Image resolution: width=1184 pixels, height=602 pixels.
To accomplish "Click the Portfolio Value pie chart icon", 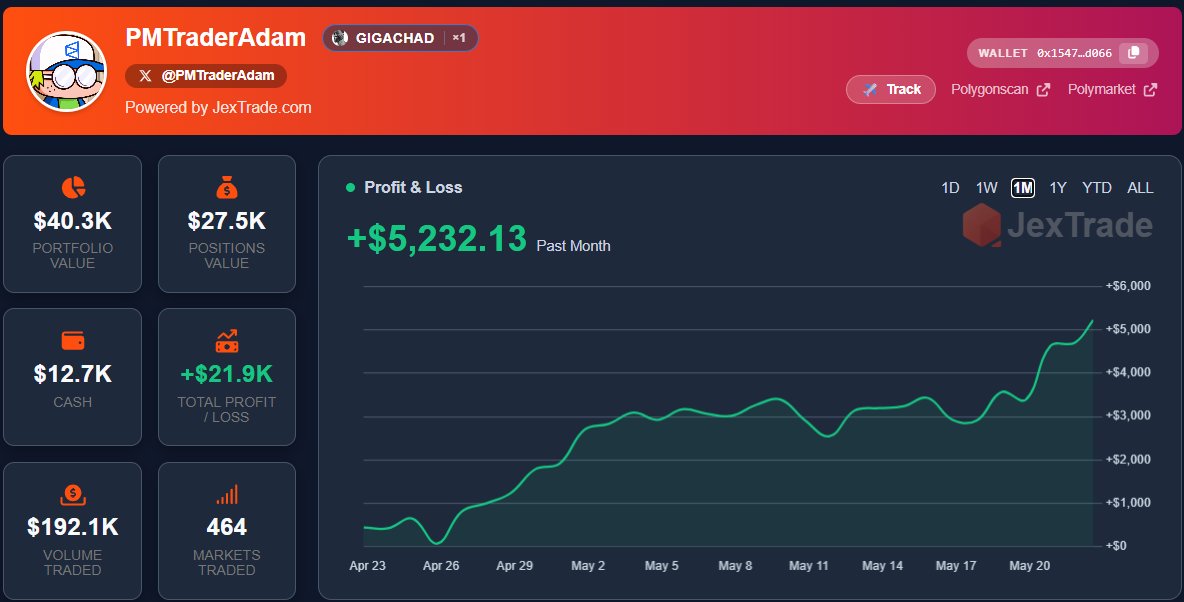I will click(x=72, y=187).
